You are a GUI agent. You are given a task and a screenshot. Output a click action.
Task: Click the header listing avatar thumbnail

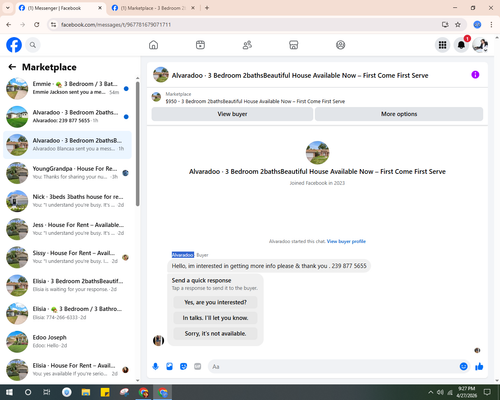(x=161, y=75)
